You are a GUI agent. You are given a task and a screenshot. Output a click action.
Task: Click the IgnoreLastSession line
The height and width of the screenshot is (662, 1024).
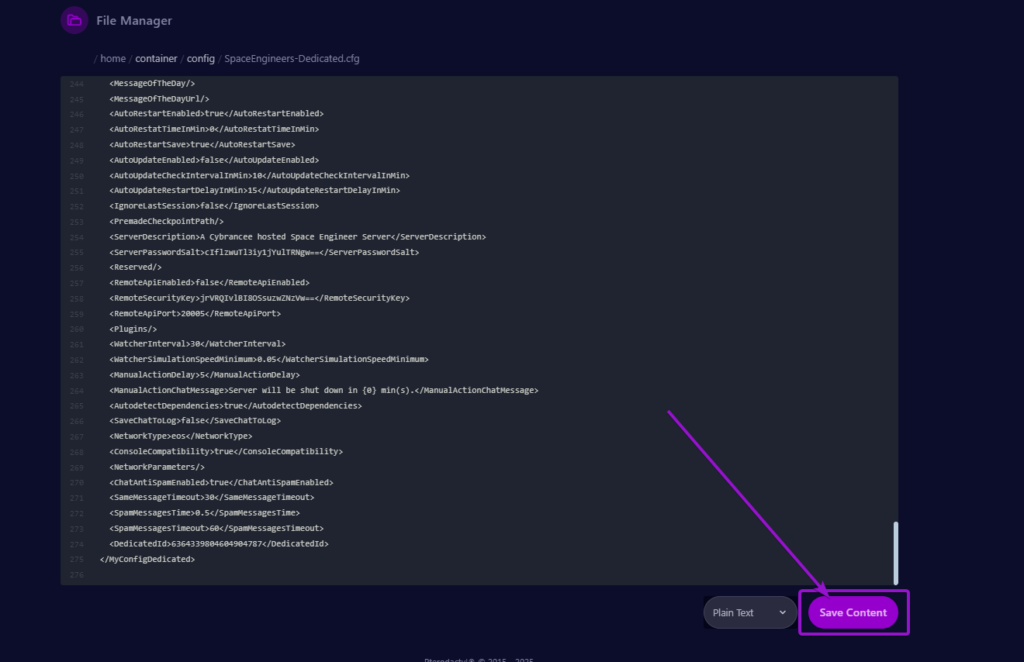tap(214, 206)
